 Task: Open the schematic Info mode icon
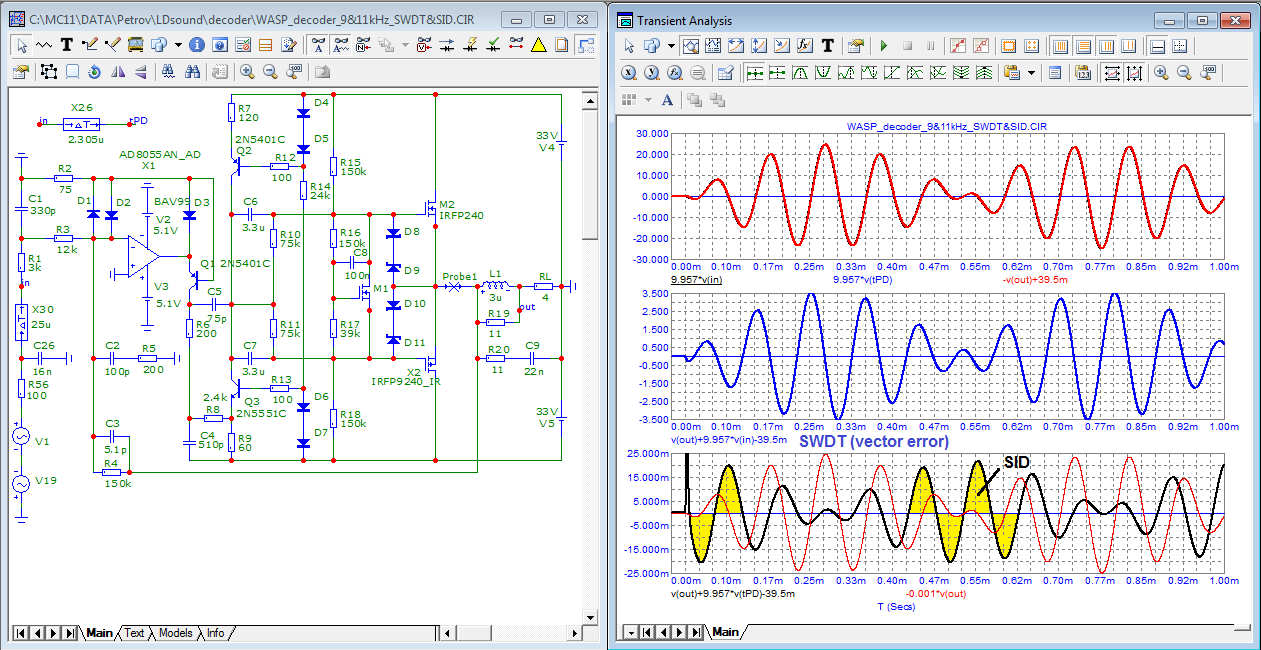196,45
